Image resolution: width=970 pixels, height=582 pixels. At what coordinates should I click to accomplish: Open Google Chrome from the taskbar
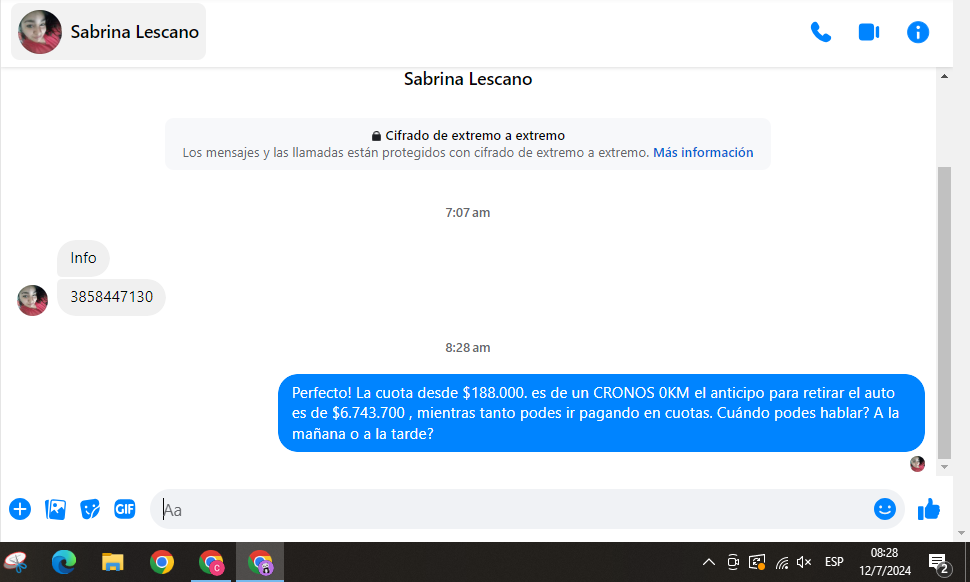[161, 562]
